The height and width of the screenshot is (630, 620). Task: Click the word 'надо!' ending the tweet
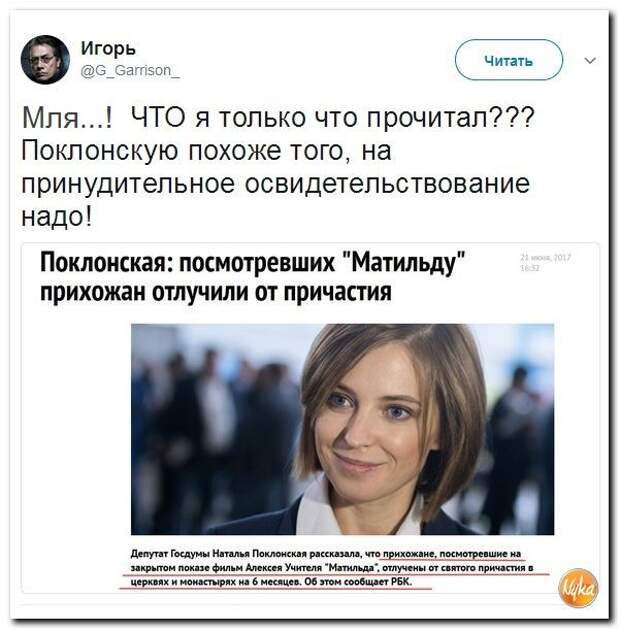(x=57, y=217)
